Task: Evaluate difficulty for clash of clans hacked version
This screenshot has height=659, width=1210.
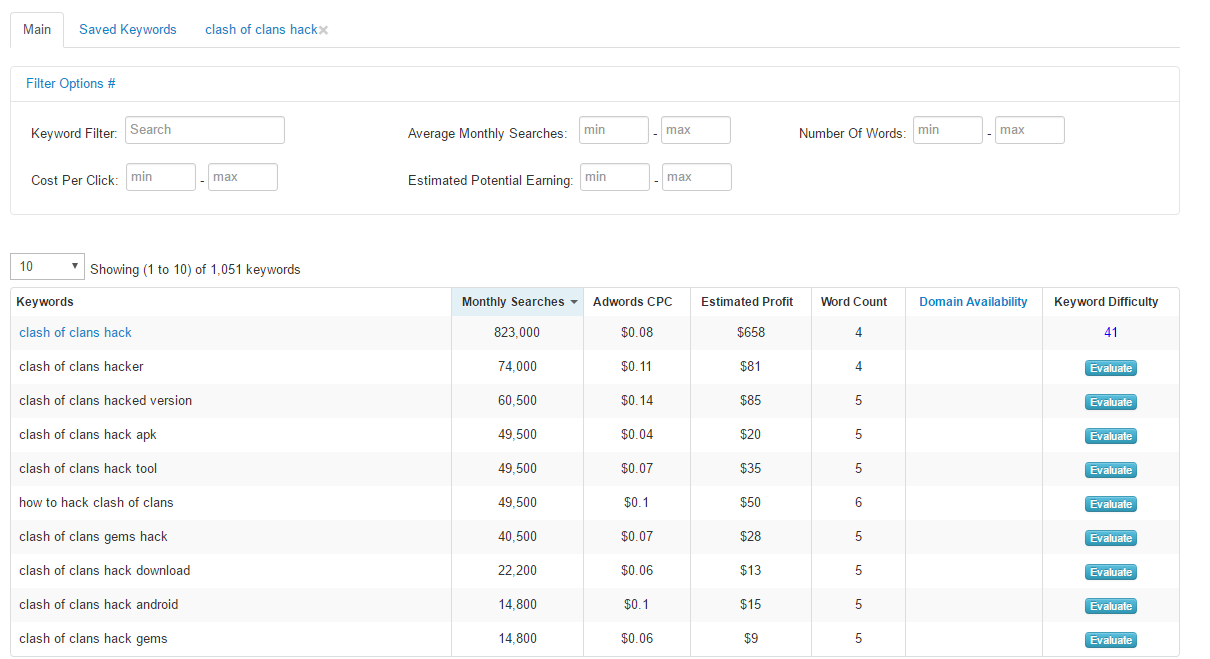Action: click(x=1111, y=402)
